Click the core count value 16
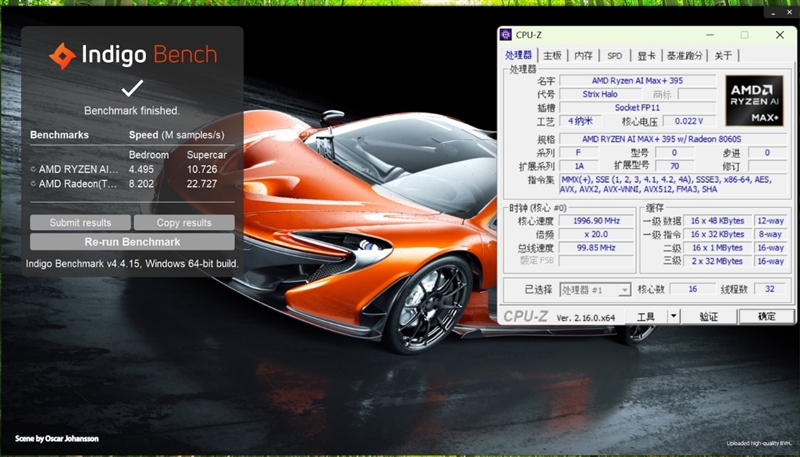The width and height of the screenshot is (800, 457). click(692, 289)
